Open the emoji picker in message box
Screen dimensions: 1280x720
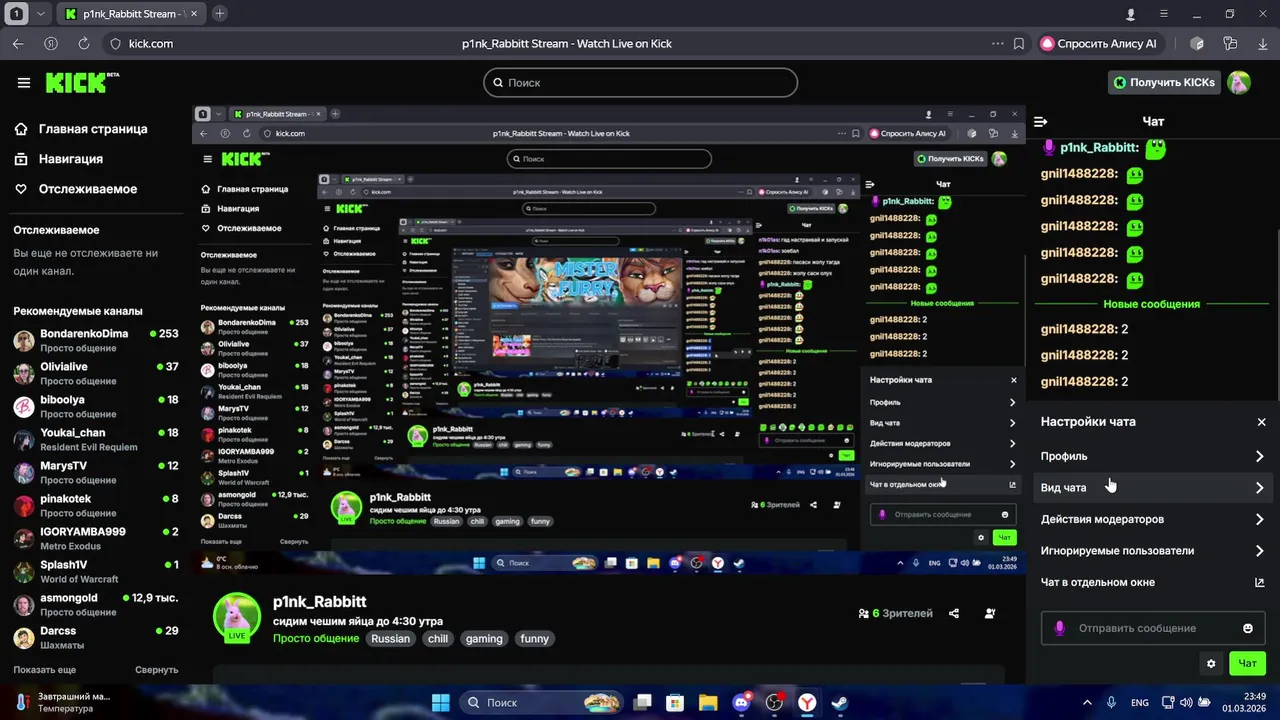[x=1248, y=628]
